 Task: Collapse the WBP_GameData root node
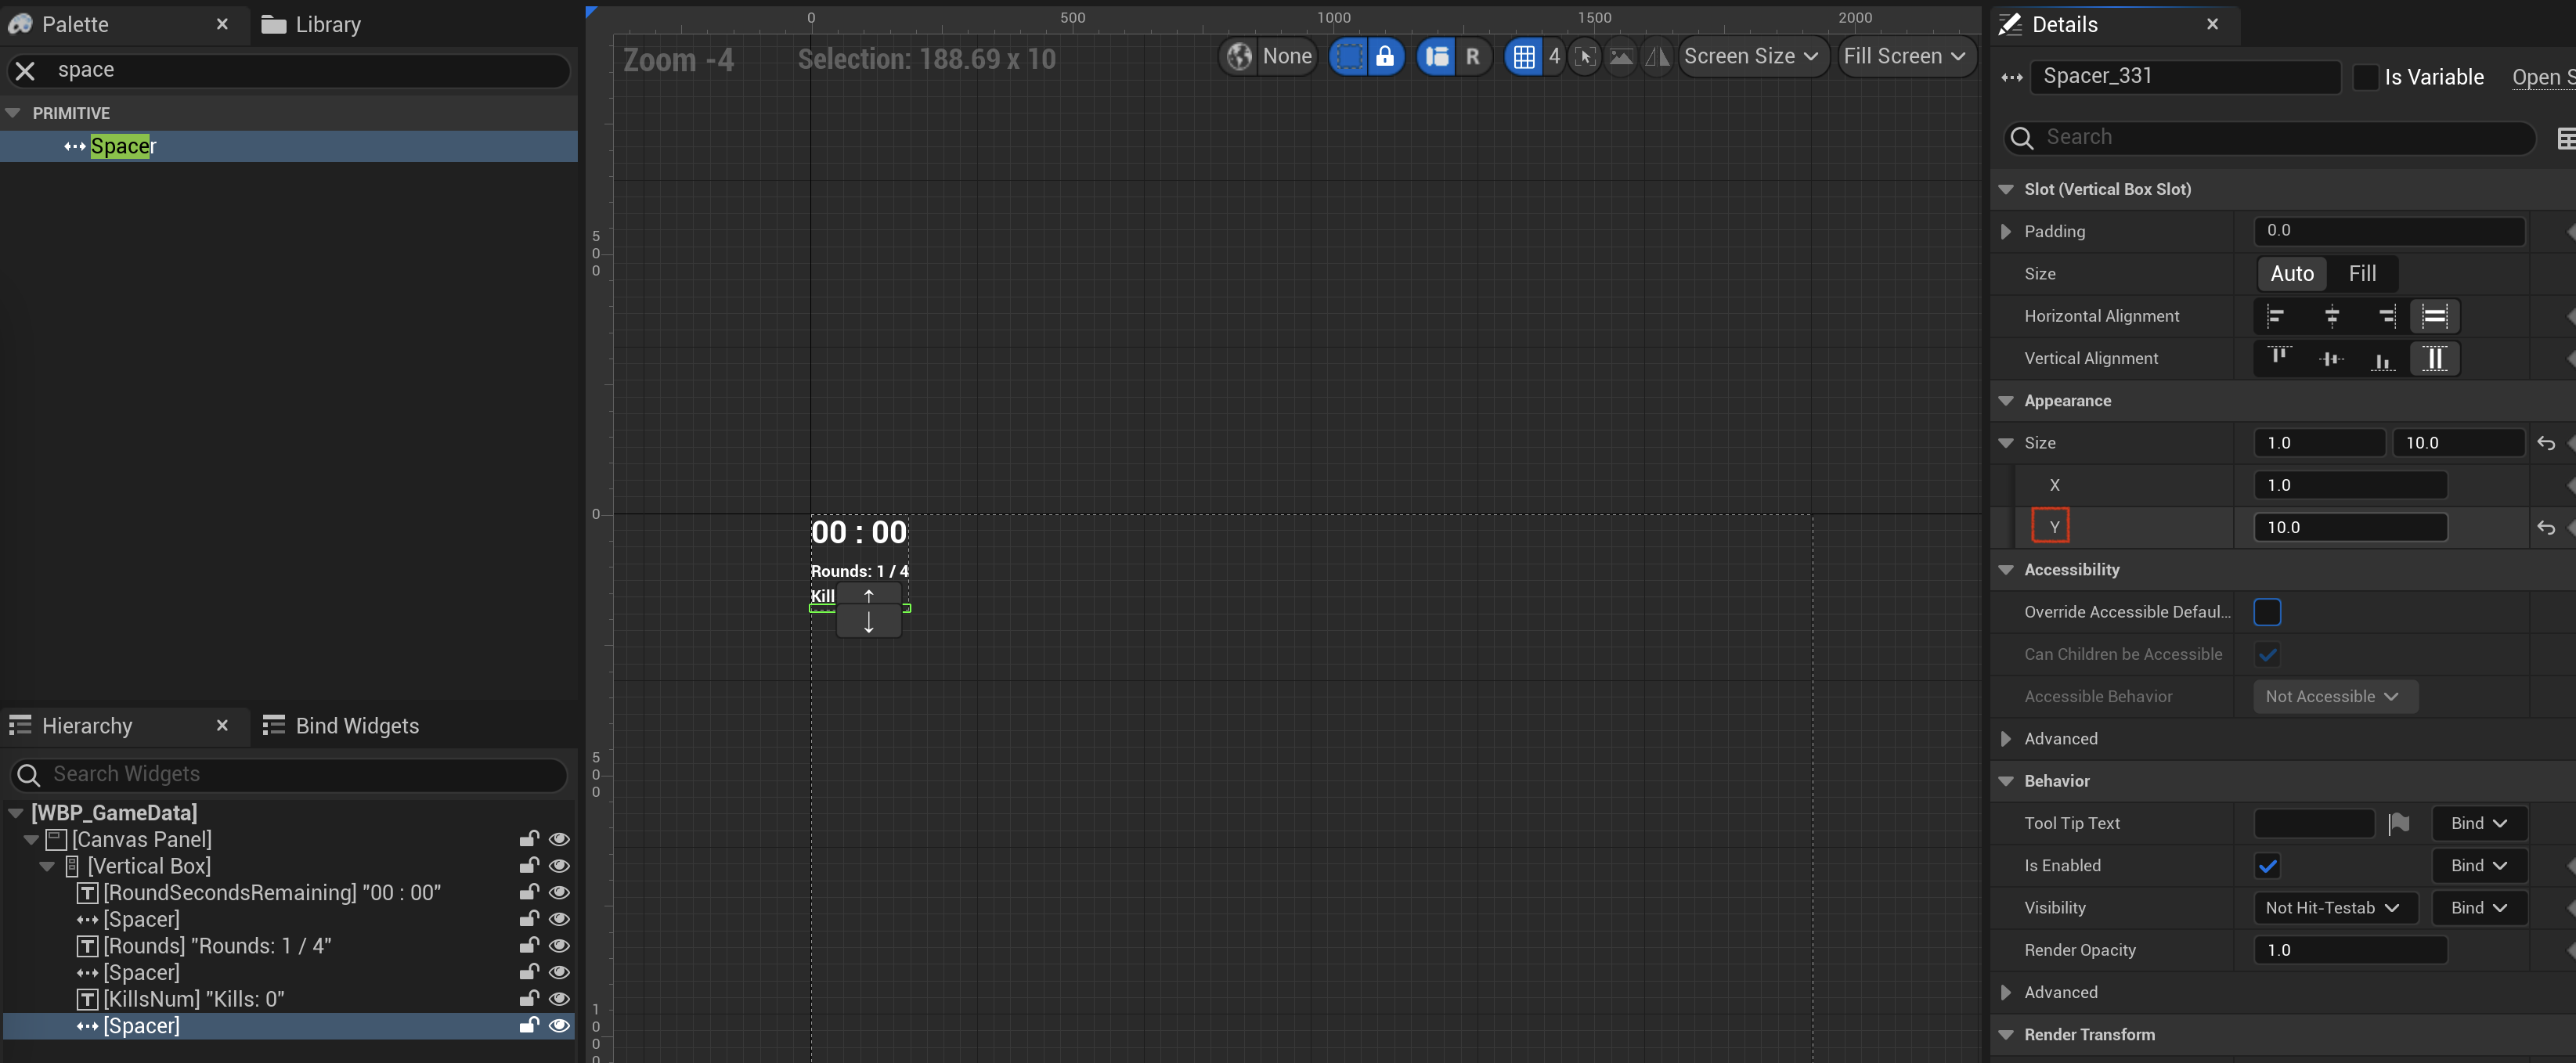pos(15,813)
